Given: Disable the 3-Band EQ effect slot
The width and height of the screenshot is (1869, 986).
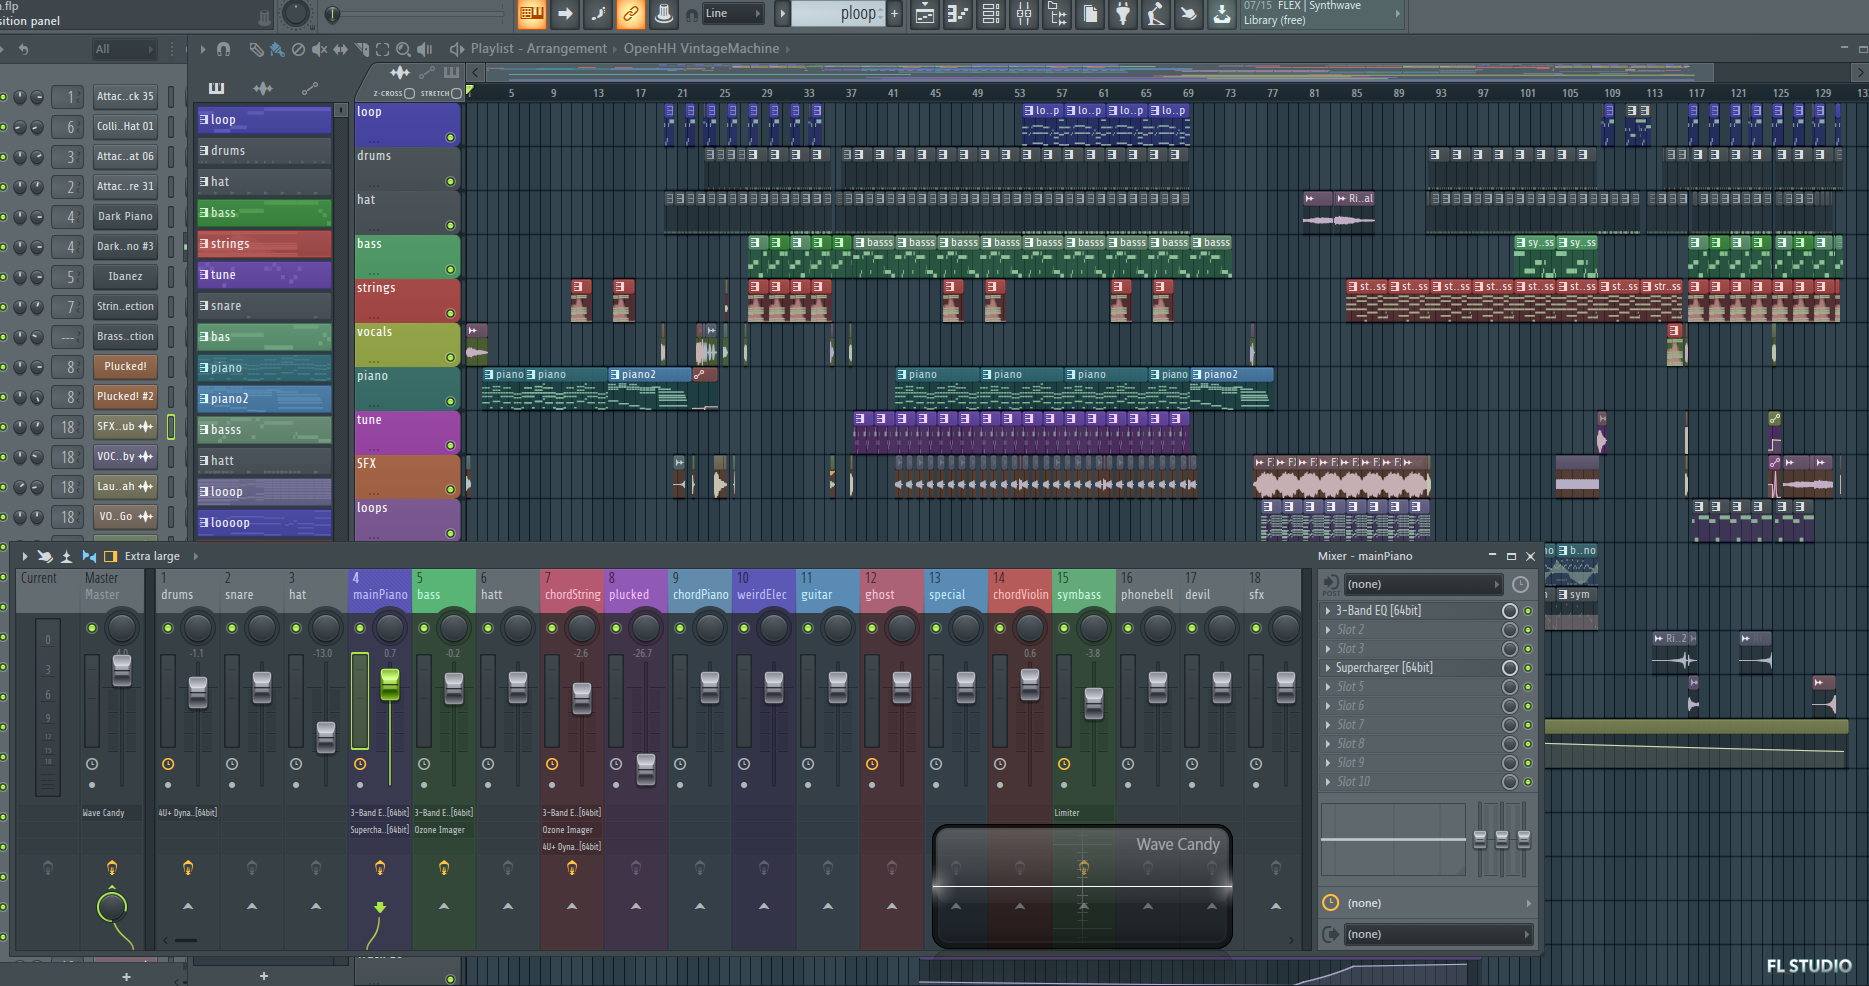Looking at the screenshot, I should (x=1527, y=610).
